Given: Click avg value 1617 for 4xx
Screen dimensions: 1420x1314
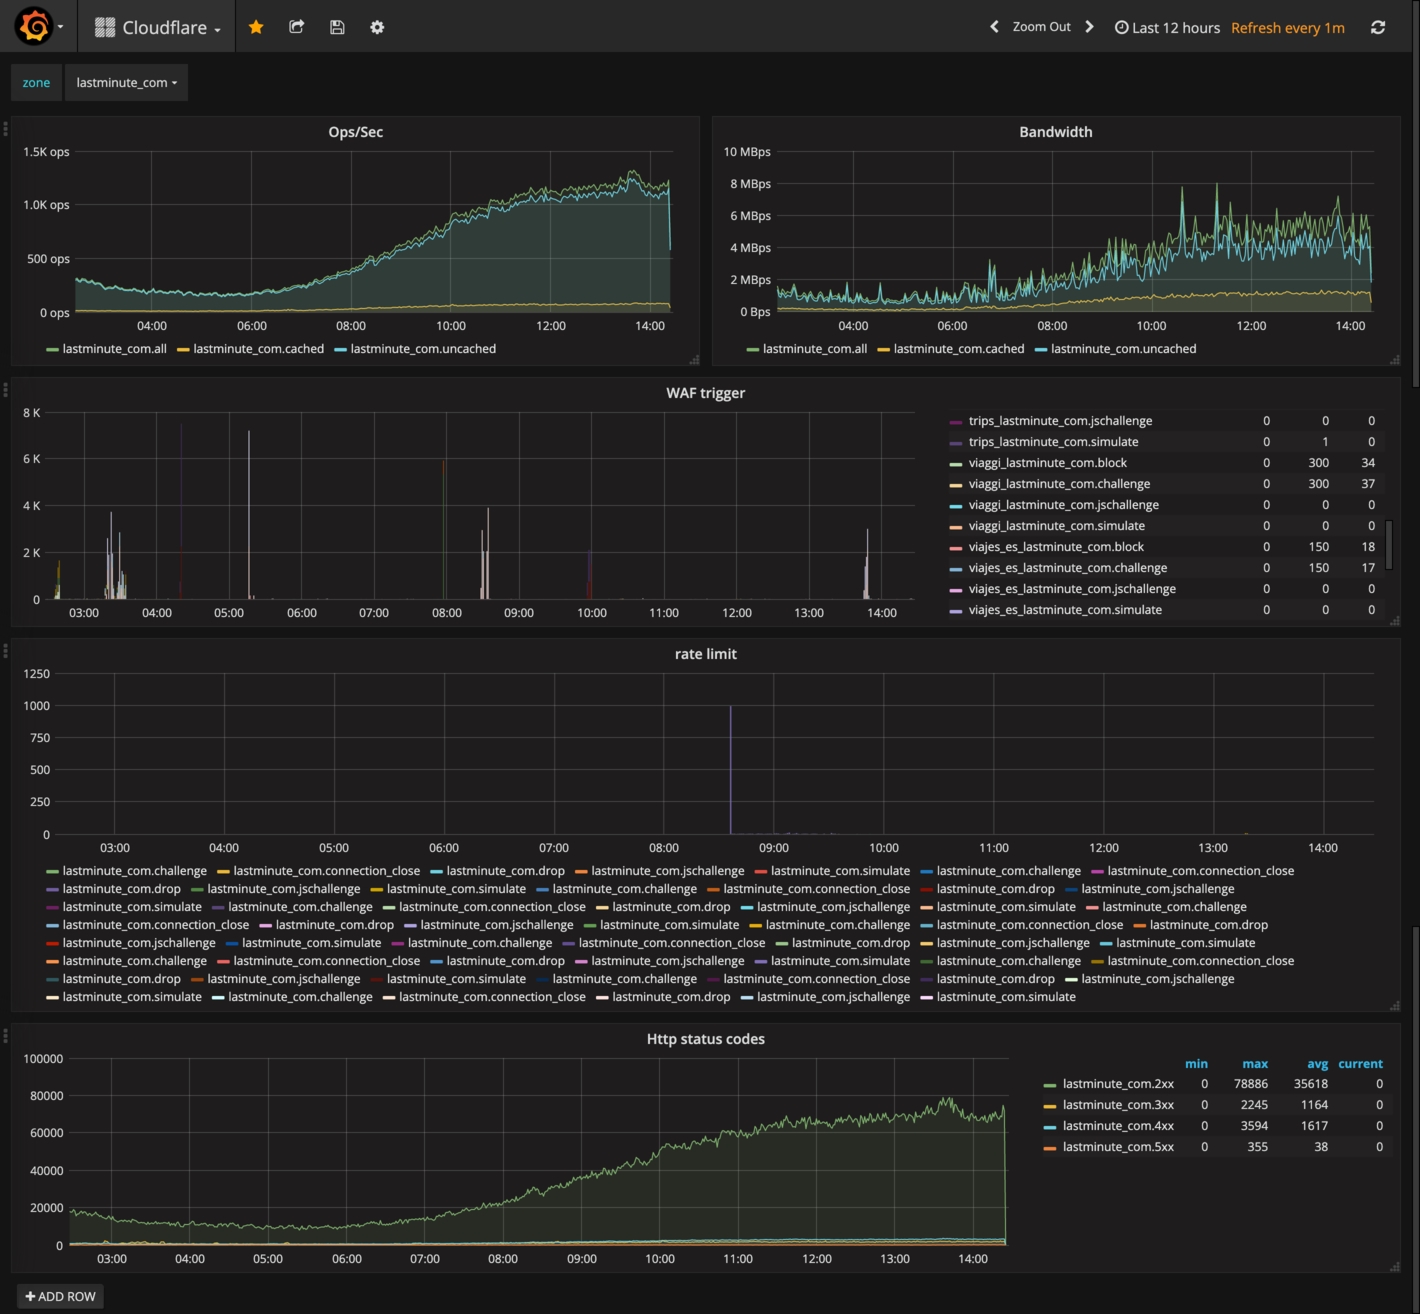Looking at the screenshot, I should 1314,1126.
